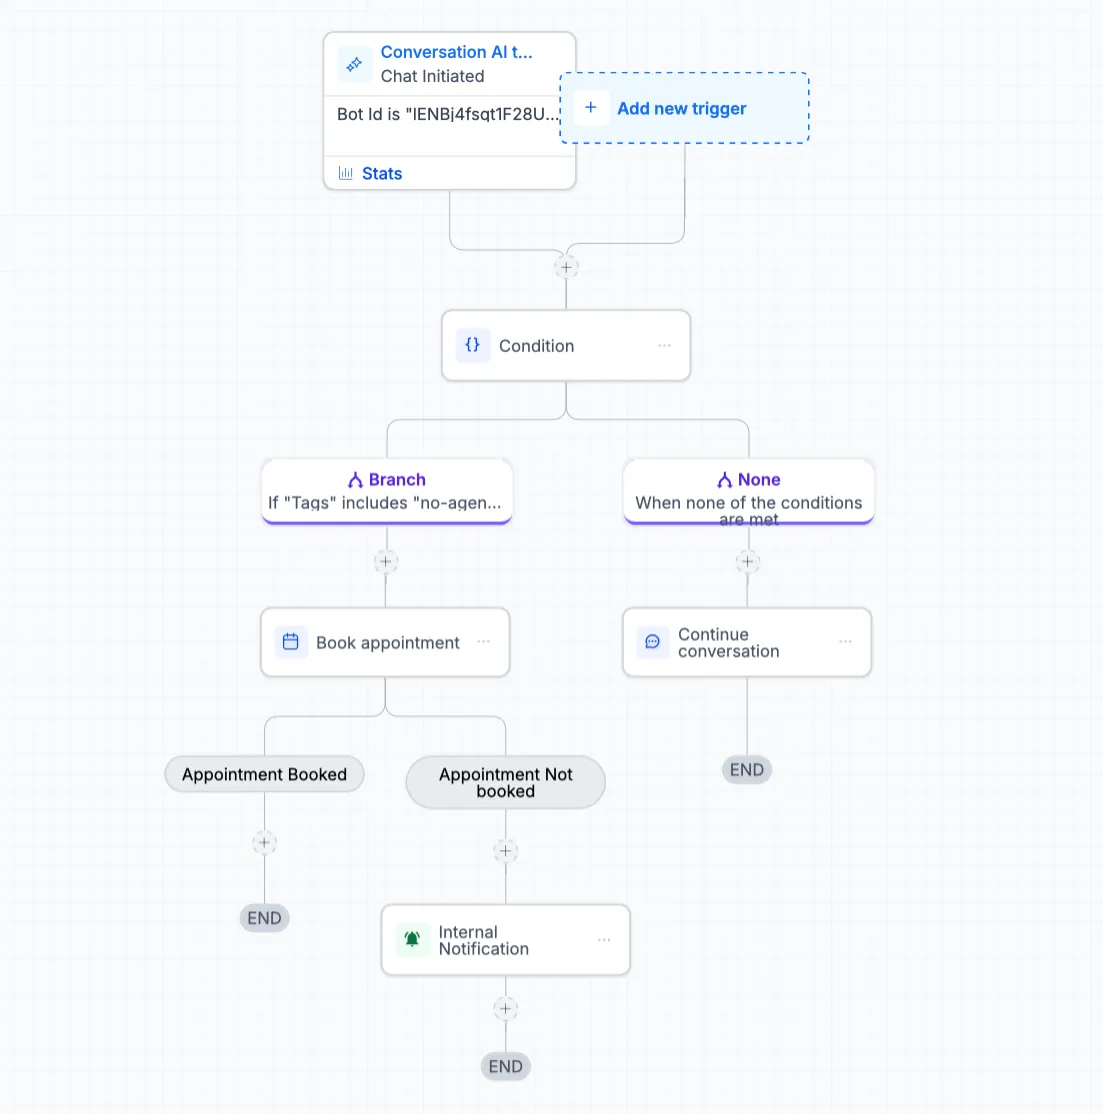Open Continue conversation three-dot menu

click(845, 642)
